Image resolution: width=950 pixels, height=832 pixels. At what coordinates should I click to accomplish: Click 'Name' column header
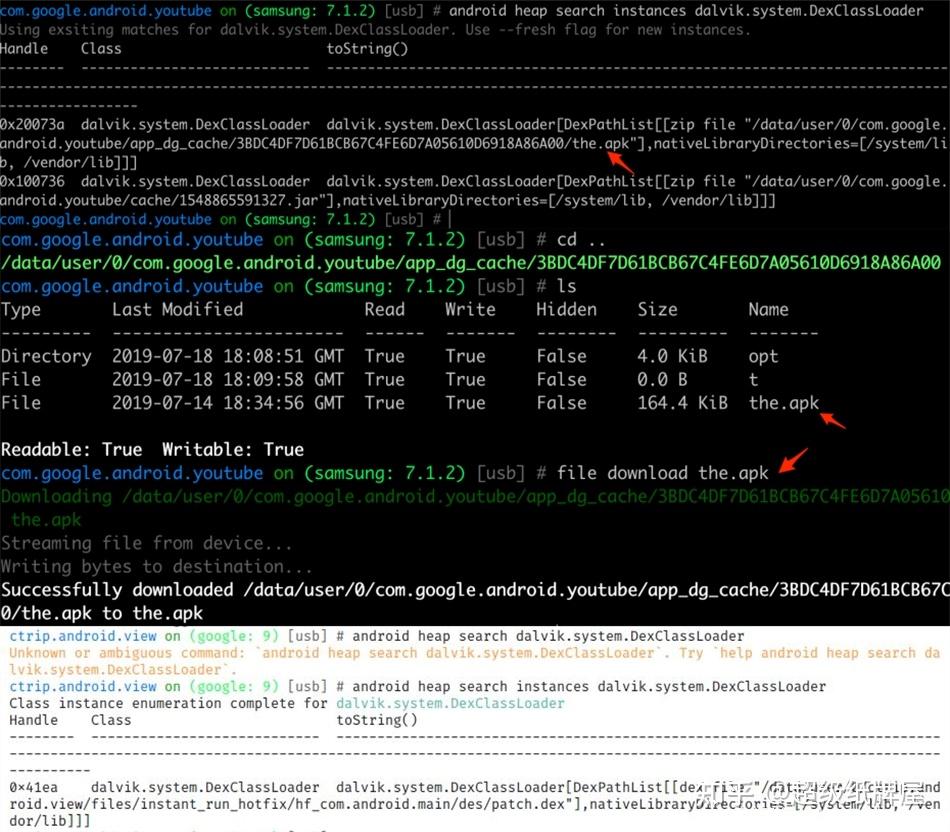(768, 310)
